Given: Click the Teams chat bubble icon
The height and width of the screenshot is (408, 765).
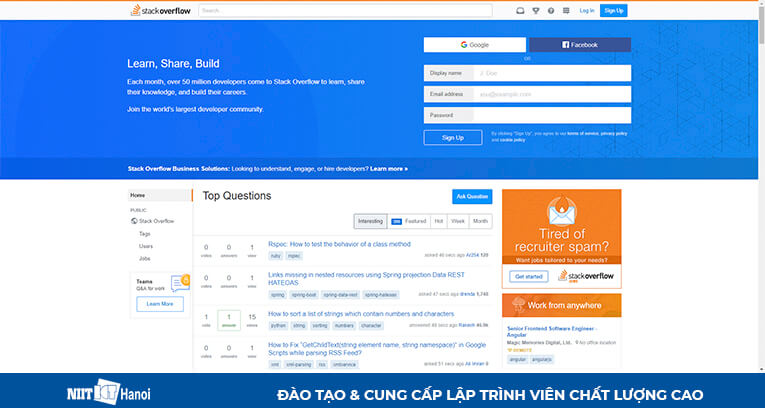Looking at the screenshot, I should click(180, 283).
